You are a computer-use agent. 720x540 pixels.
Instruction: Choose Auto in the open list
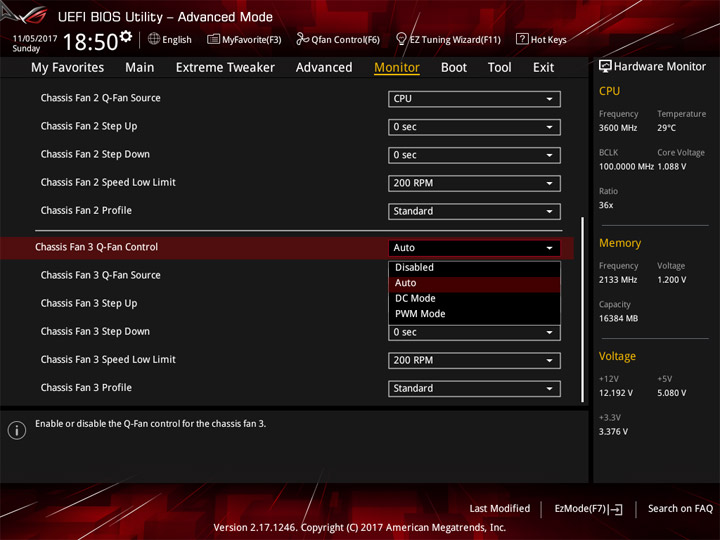pos(474,283)
